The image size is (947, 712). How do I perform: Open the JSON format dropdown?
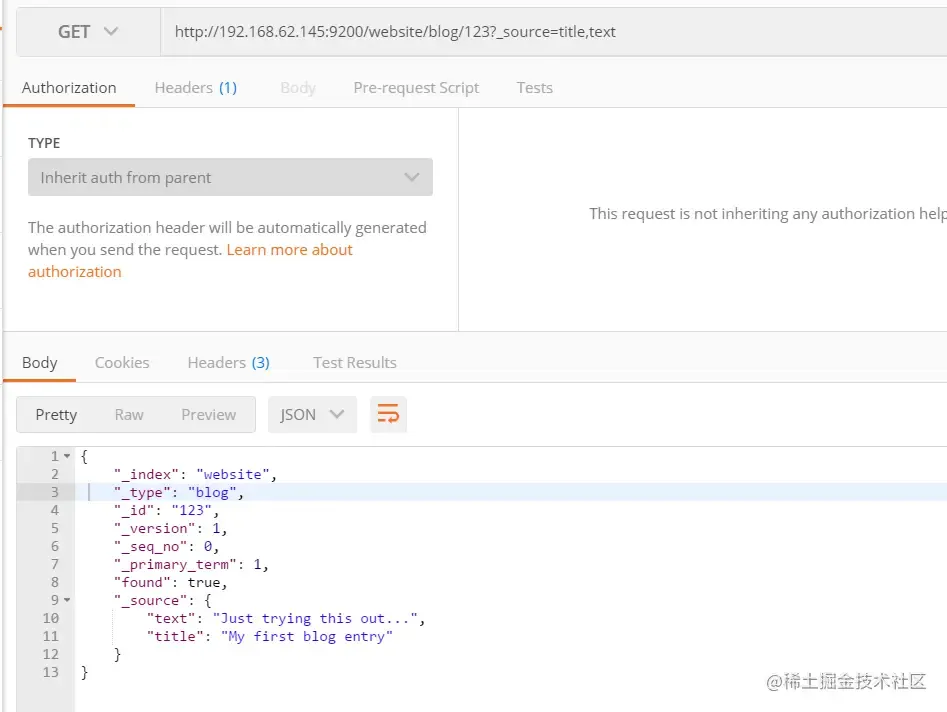click(x=312, y=415)
